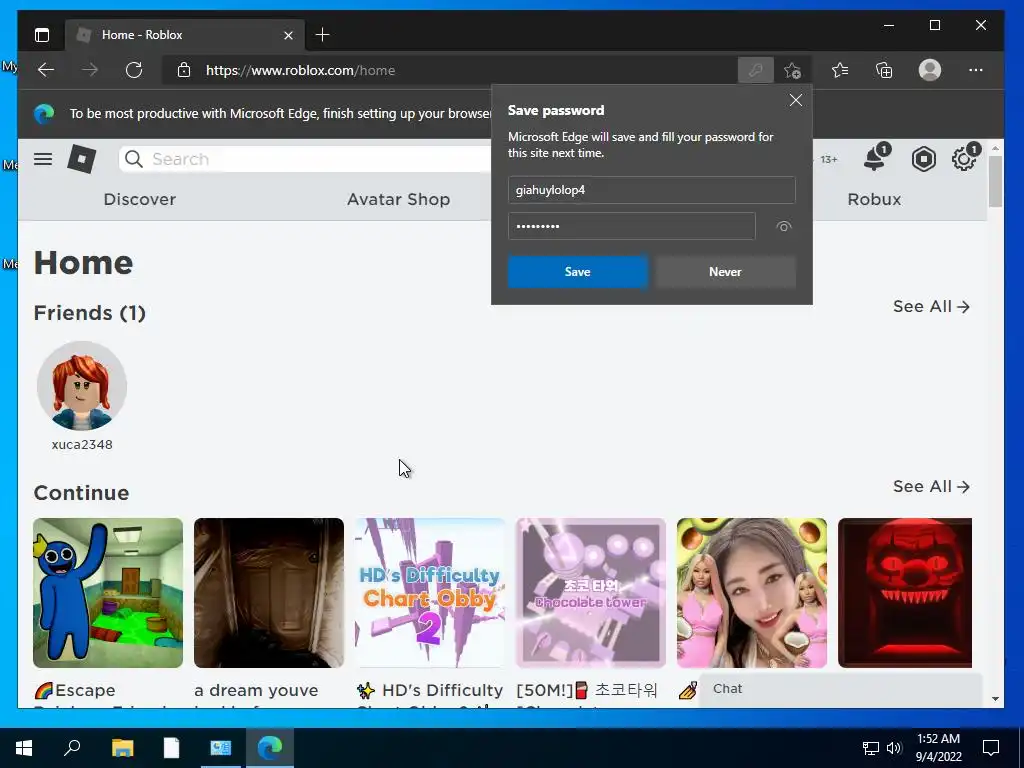The width and height of the screenshot is (1024, 768).
Task: Open the game thumbnail with pink-dressed woman
Action: (x=752, y=593)
